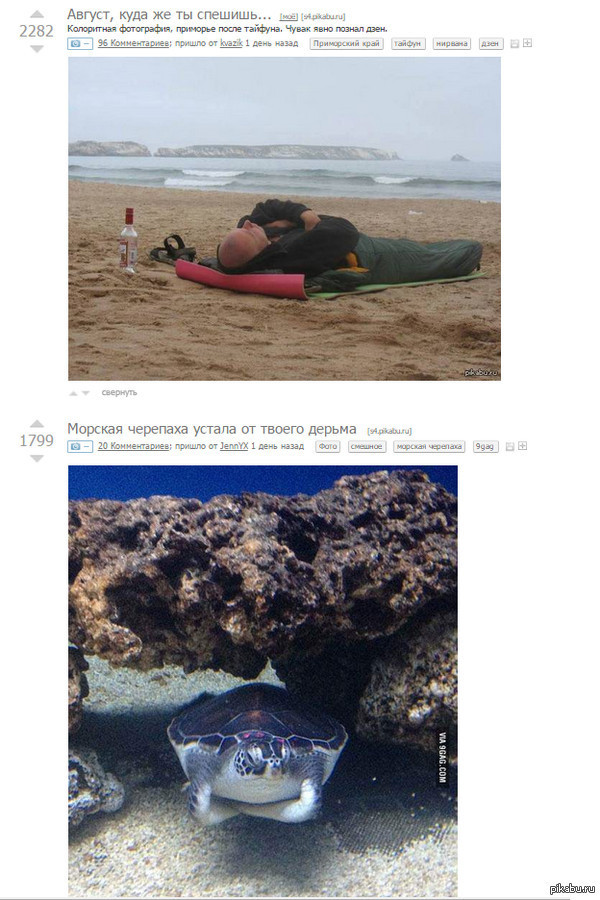
Task: Open the морская черепаха tag
Action: point(429,447)
